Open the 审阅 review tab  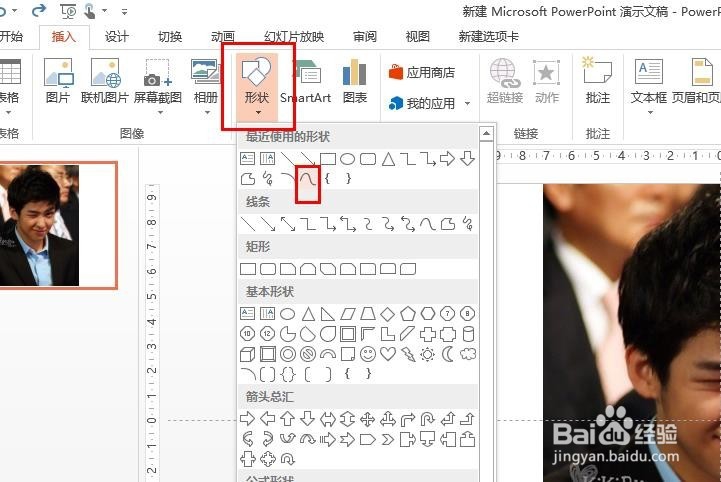tap(365, 36)
